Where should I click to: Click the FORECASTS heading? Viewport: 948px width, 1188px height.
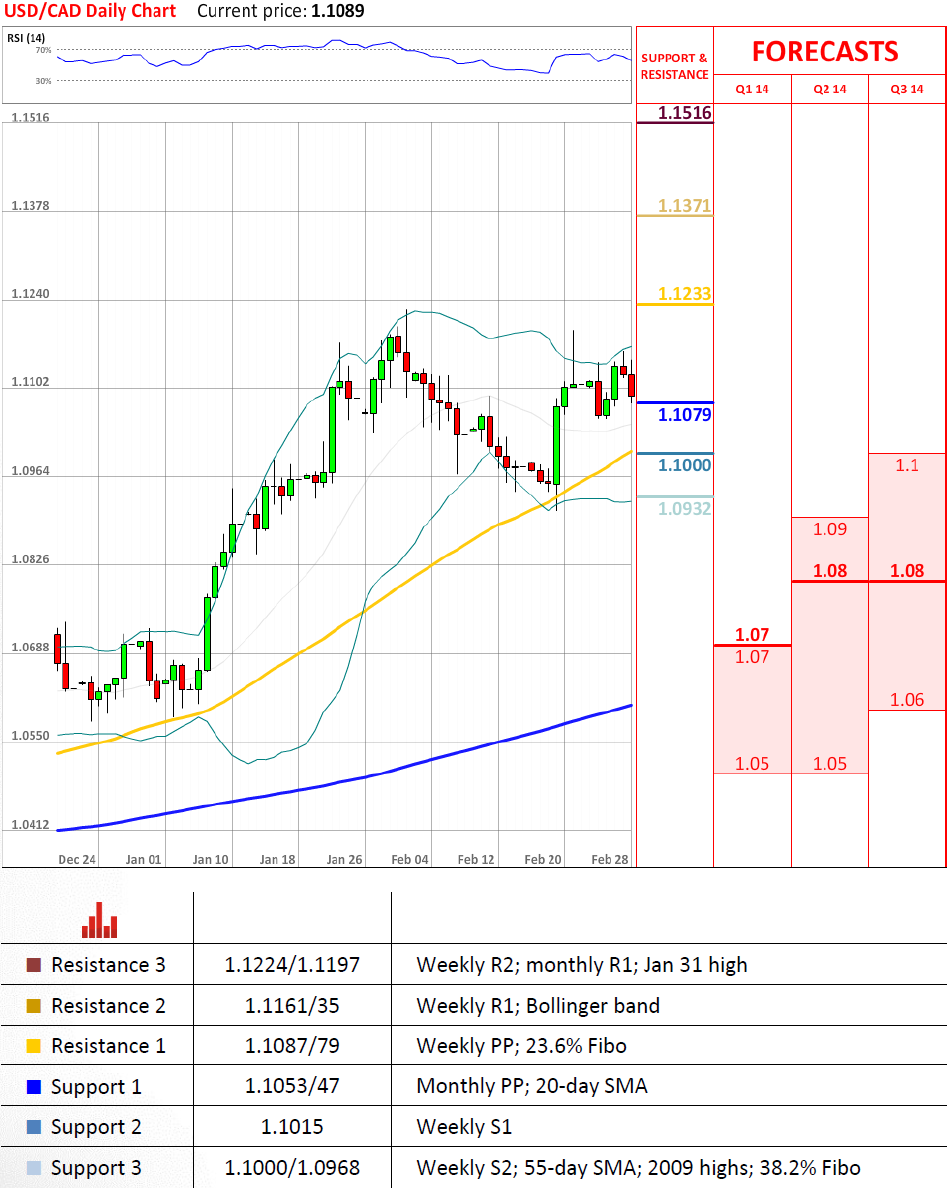click(825, 51)
